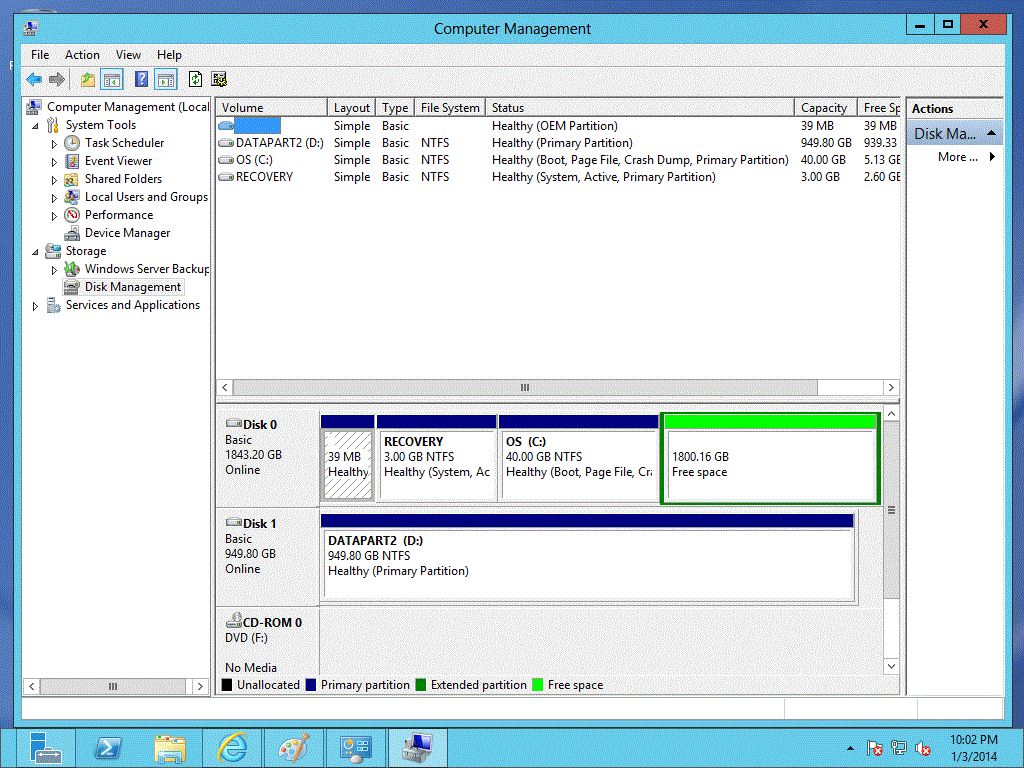The image size is (1024, 768).
Task: Launch Internet Explorer from the taskbar
Action: click(232, 748)
